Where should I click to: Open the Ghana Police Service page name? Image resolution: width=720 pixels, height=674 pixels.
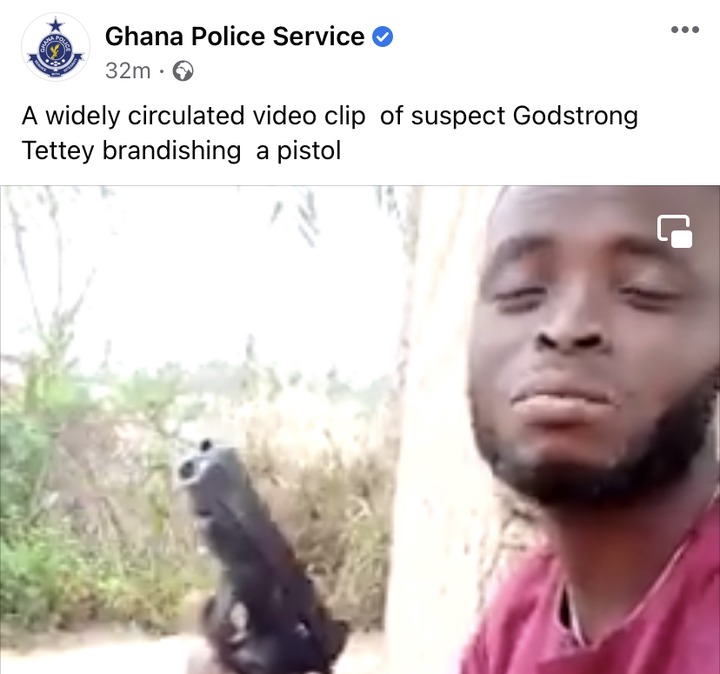[235, 36]
